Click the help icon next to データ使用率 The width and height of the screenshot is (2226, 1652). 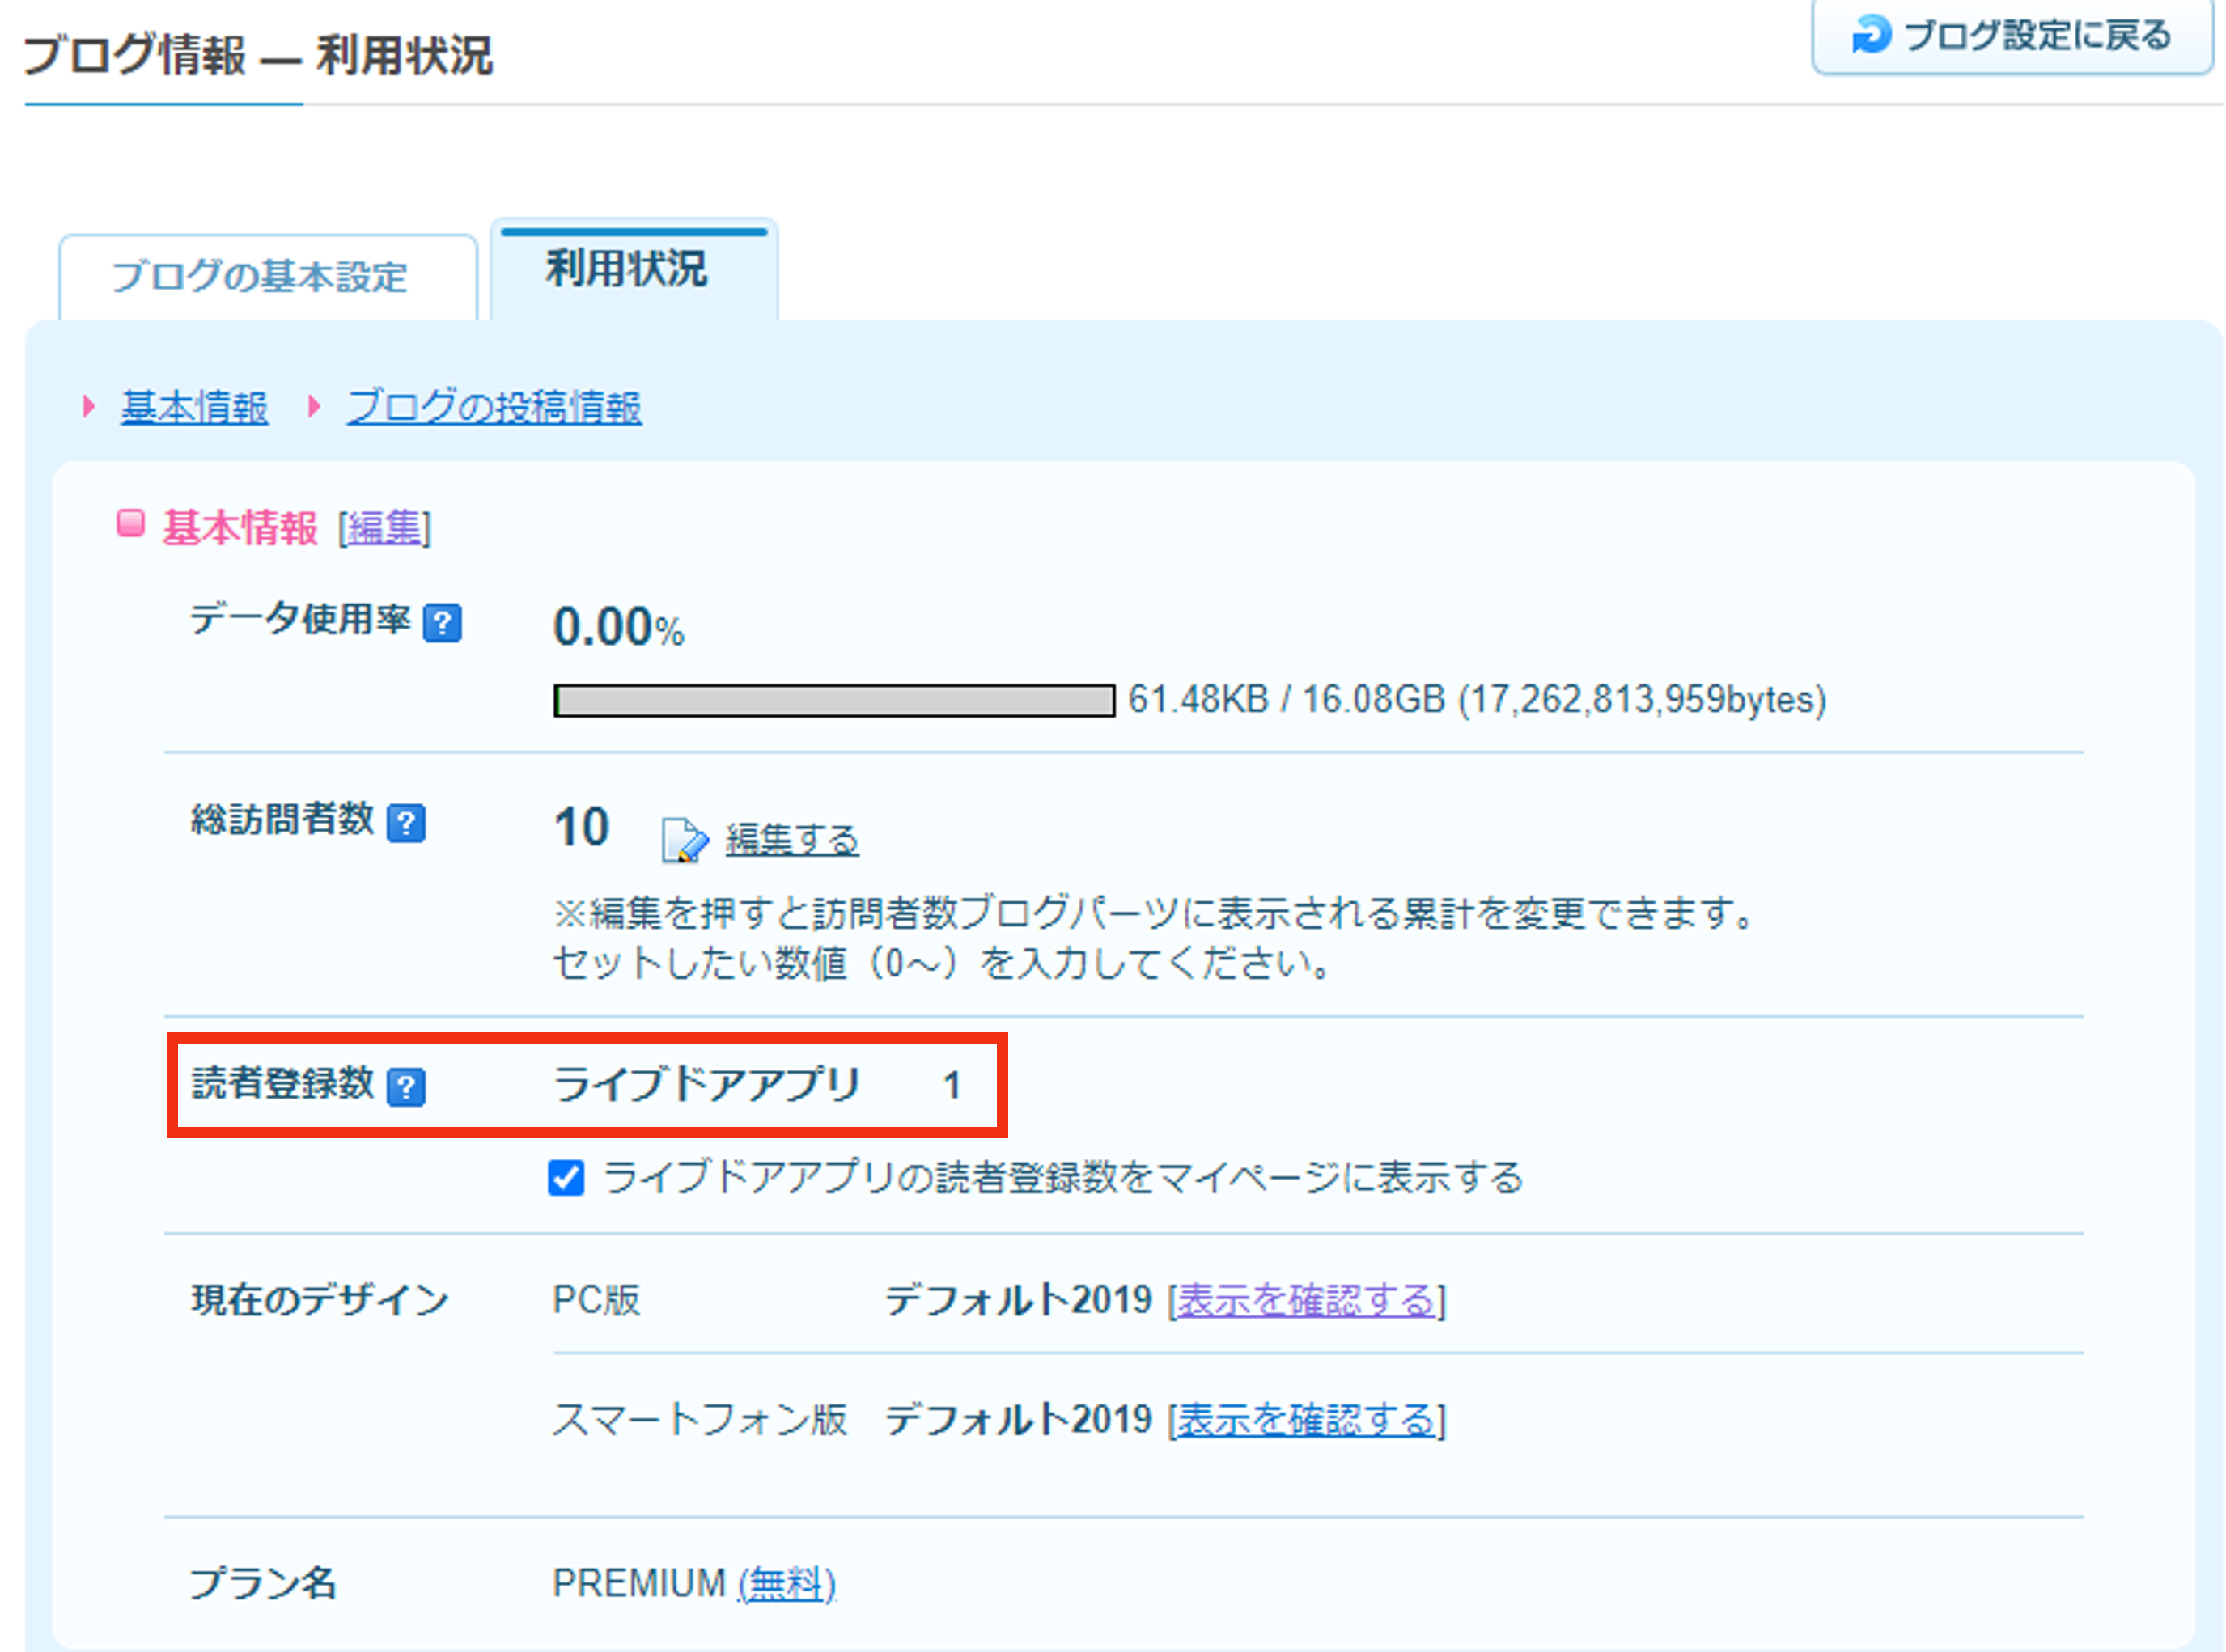pos(443,622)
